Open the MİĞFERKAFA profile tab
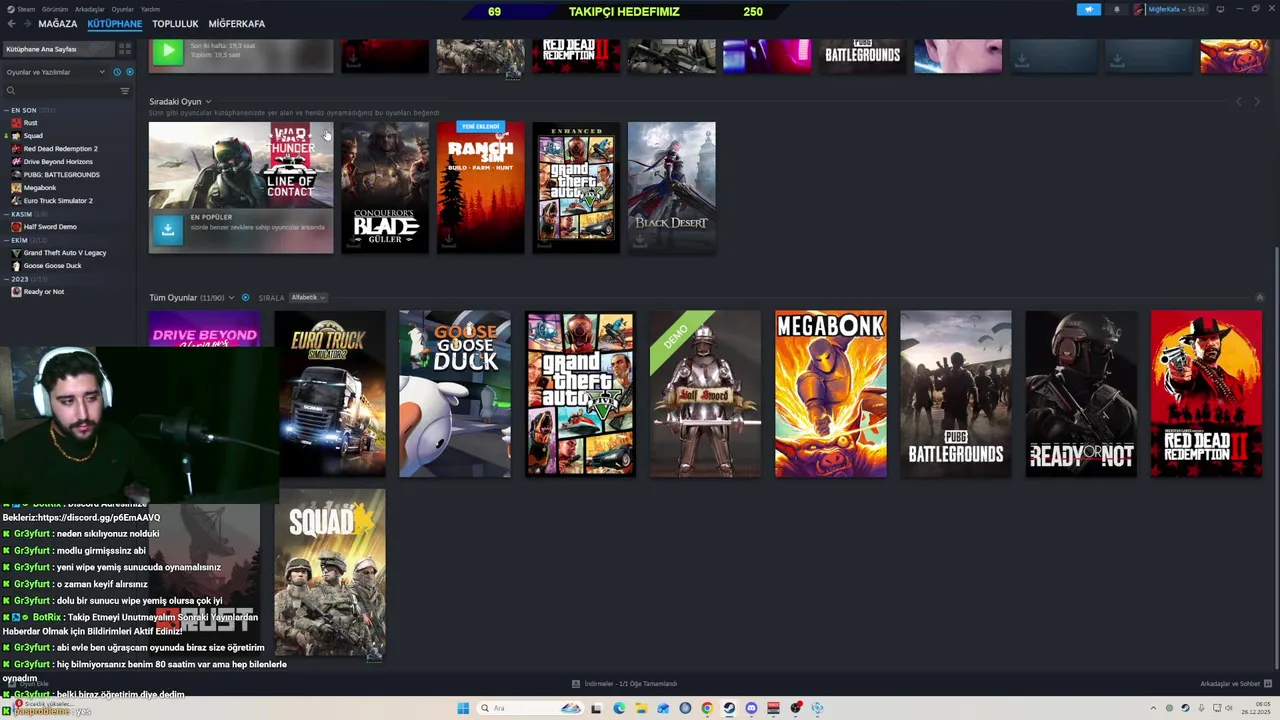The height and width of the screenshot is (720, 1280). [237, 24]
